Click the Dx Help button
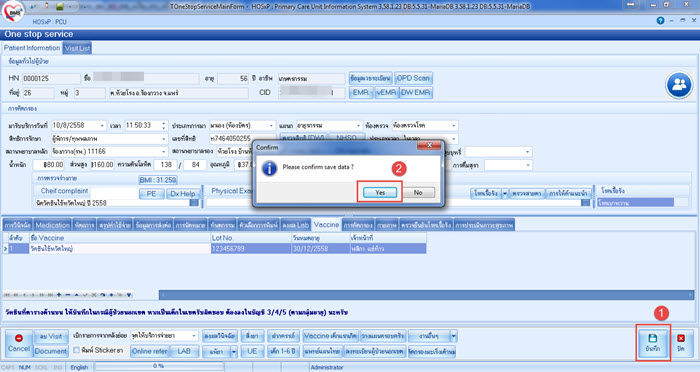The image size is (700, 372). [183, 194]
